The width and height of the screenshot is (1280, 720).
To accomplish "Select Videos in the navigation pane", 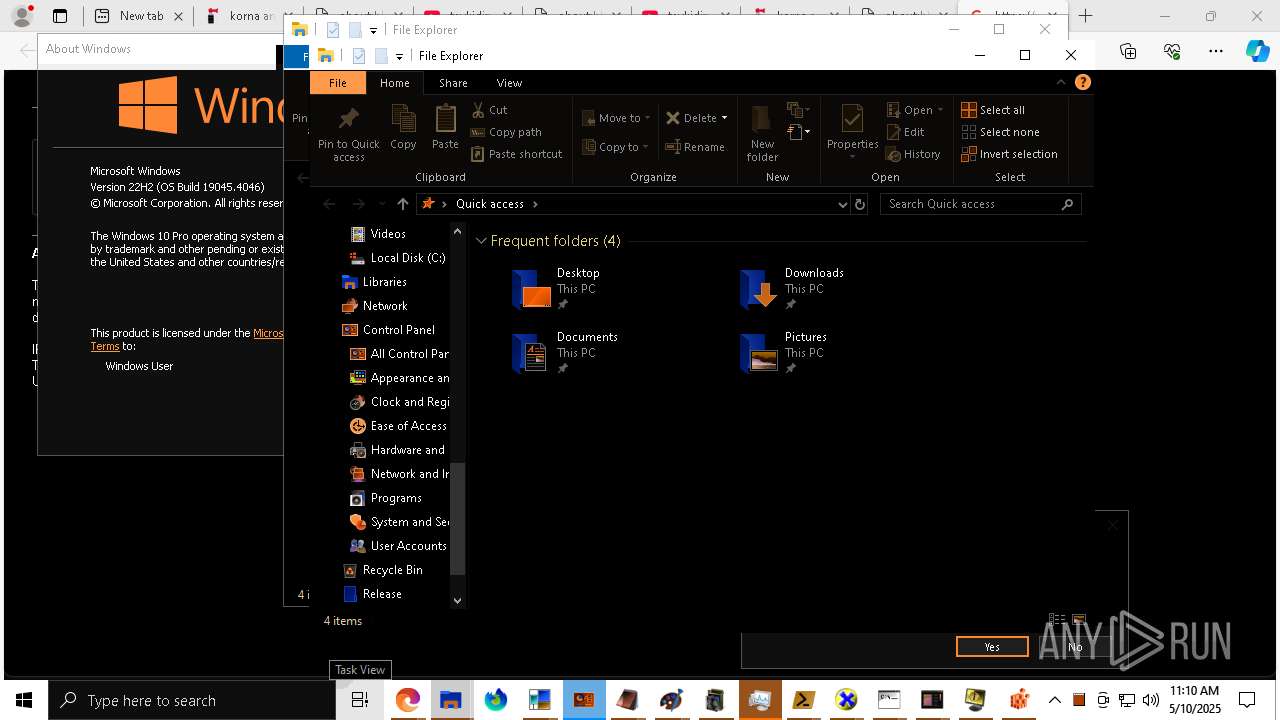I will coord(387,234).
